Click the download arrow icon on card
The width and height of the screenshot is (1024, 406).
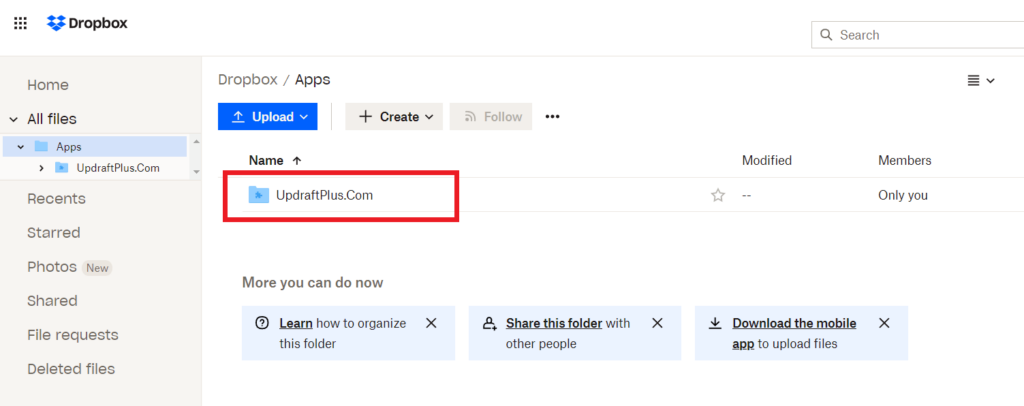tap(715, 322)
